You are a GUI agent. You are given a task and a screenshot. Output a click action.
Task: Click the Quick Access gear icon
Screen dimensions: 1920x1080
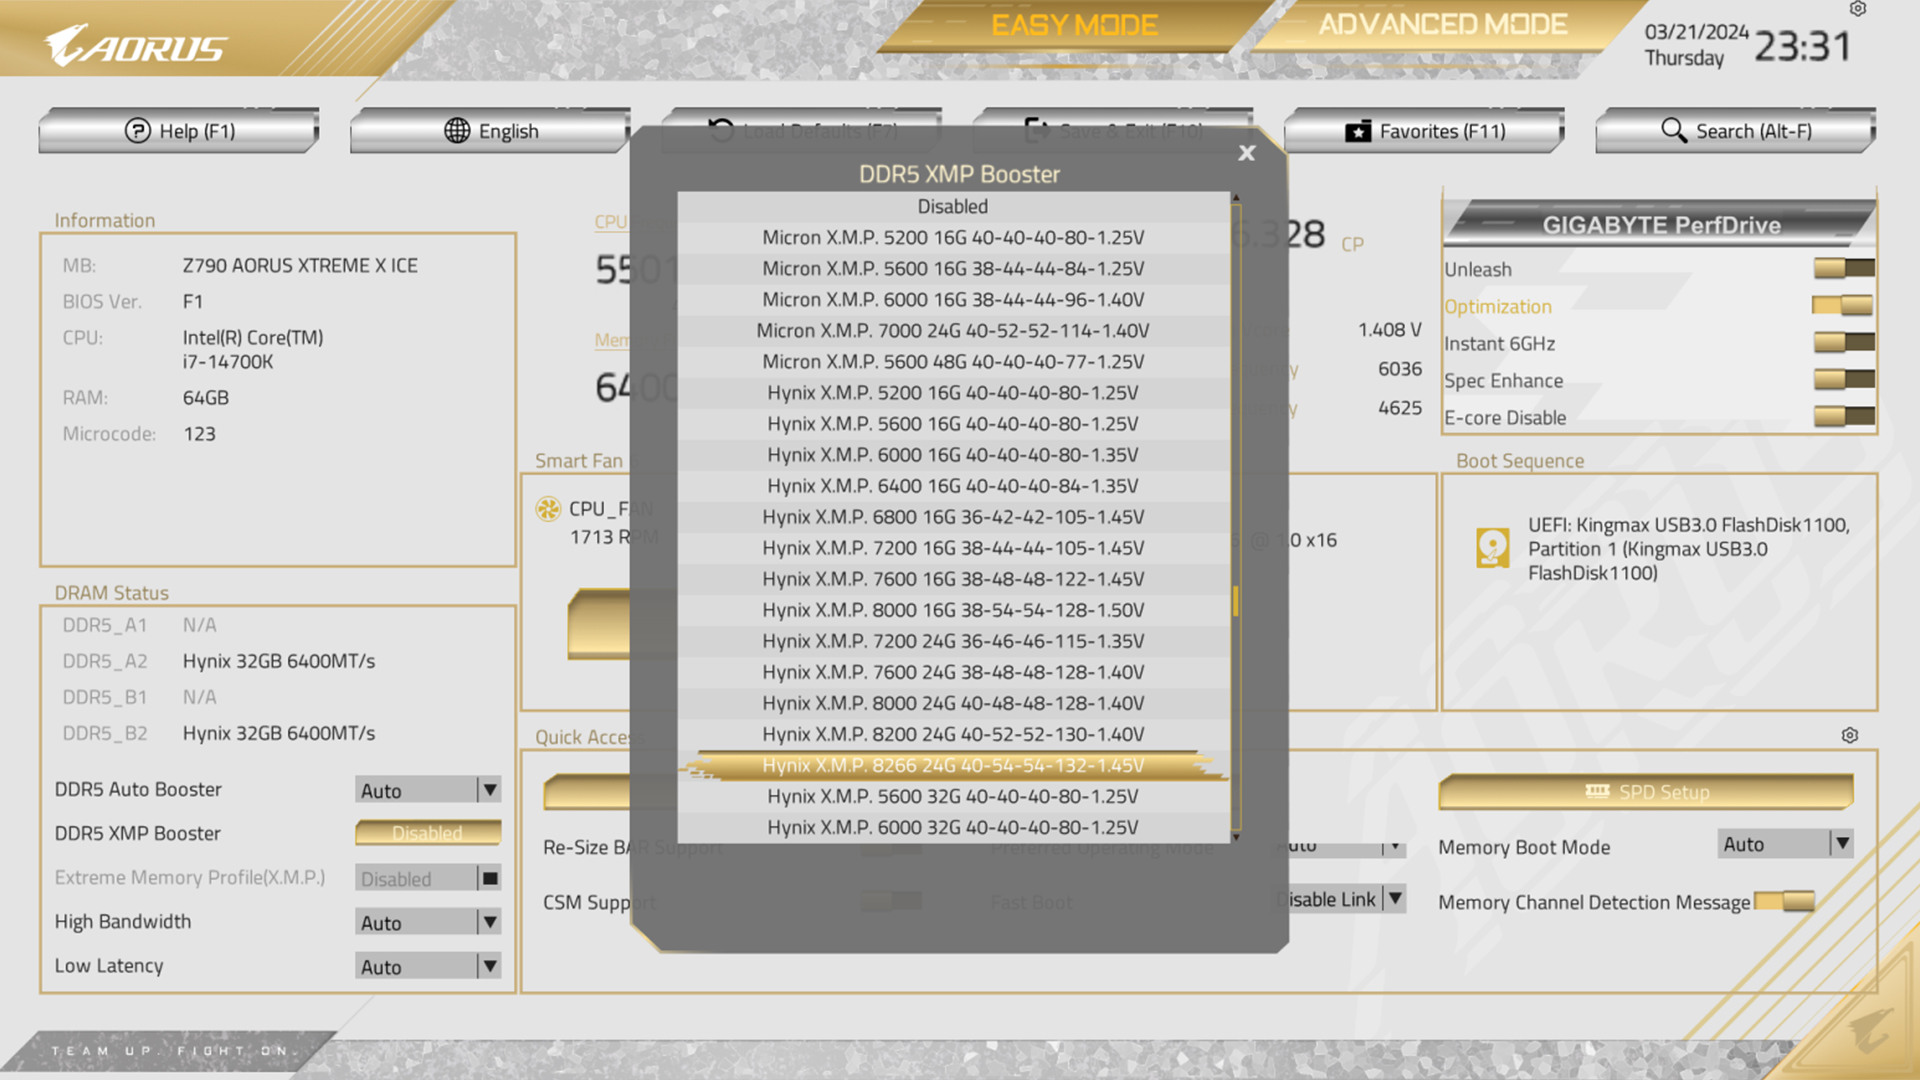pos(1850,735)
